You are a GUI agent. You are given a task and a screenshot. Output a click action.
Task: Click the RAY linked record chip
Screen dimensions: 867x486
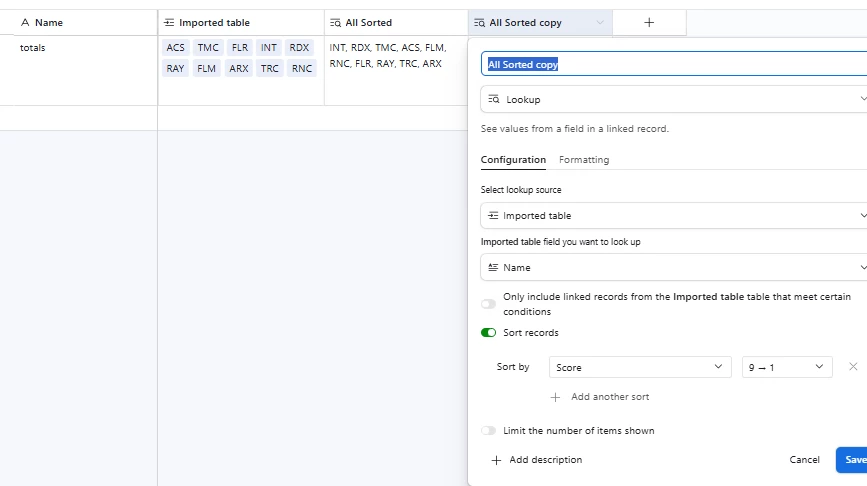click(x=175, y=69)
